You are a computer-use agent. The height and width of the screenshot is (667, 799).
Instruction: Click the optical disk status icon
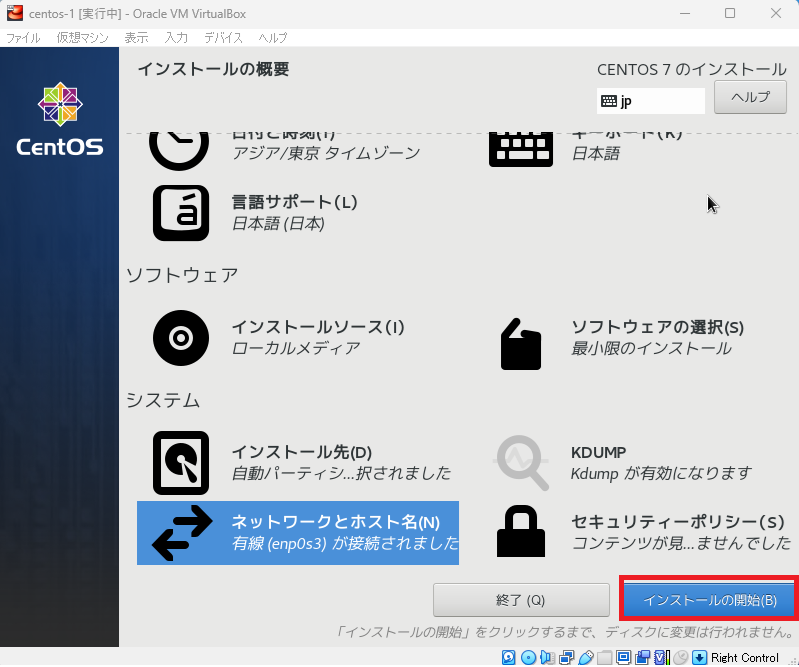tap(528, 657)
